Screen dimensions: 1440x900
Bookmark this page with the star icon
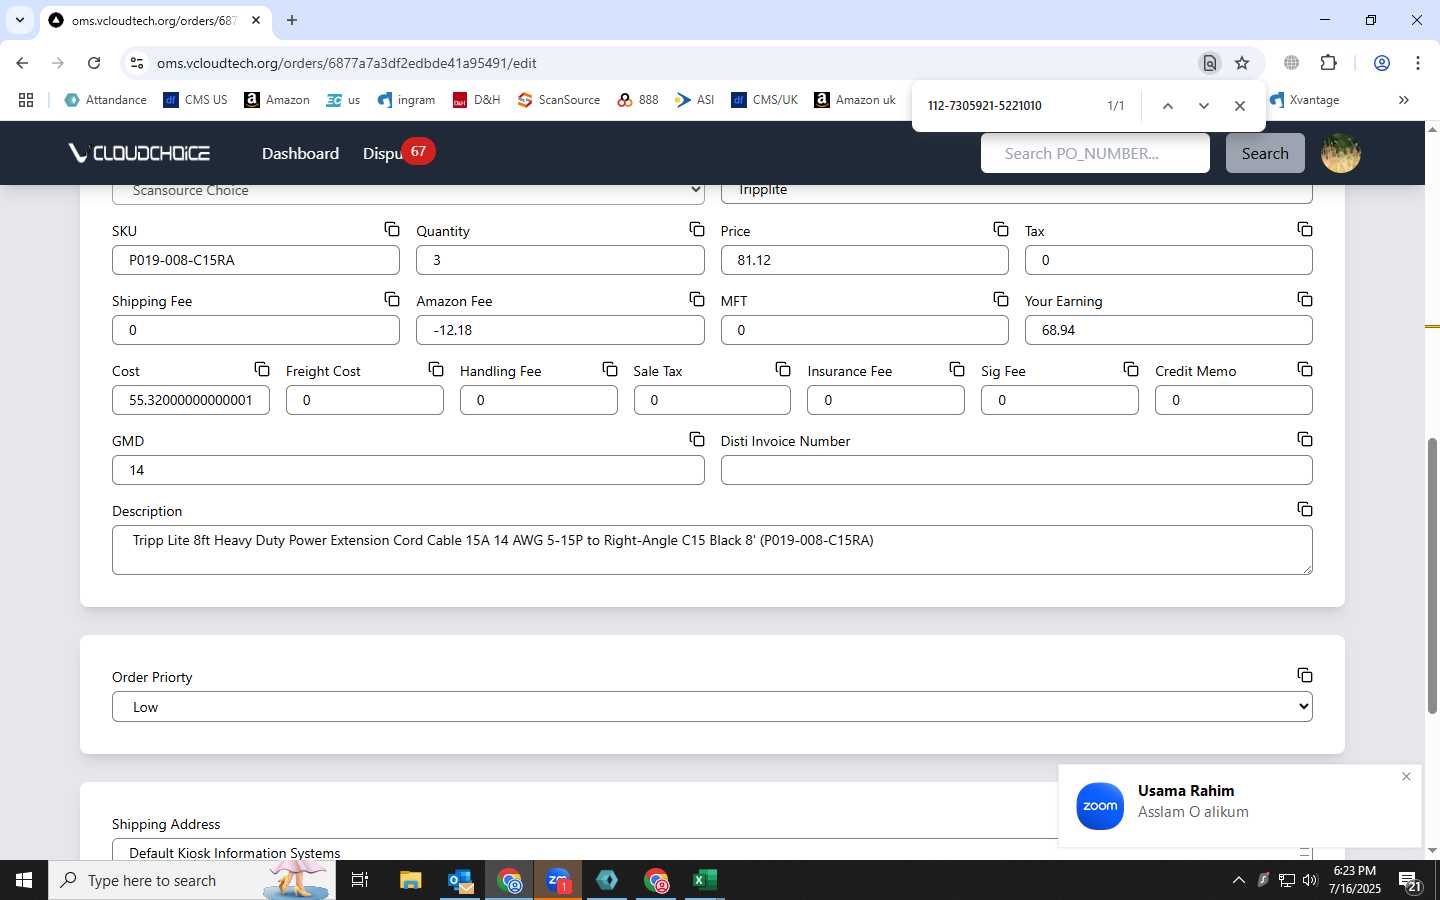click(x=1242, y=63)
